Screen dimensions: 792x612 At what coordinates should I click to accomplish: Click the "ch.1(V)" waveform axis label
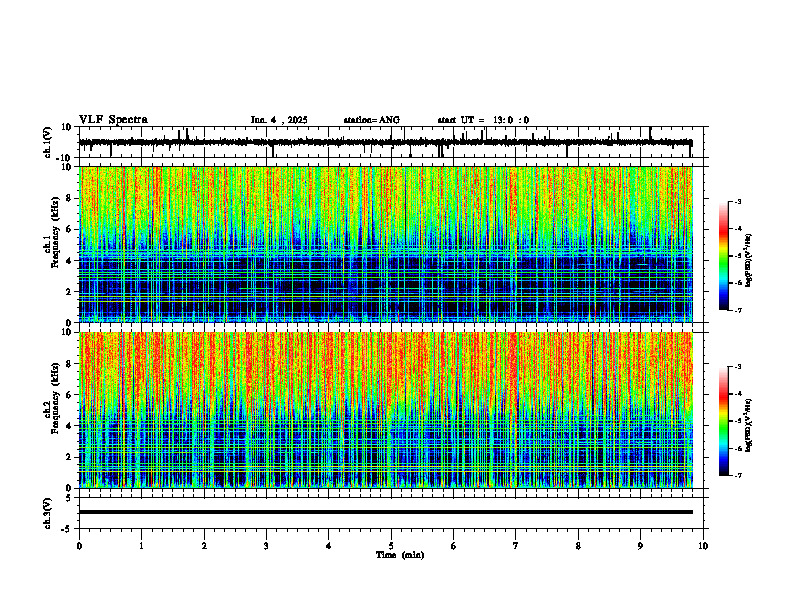(47, 142)
